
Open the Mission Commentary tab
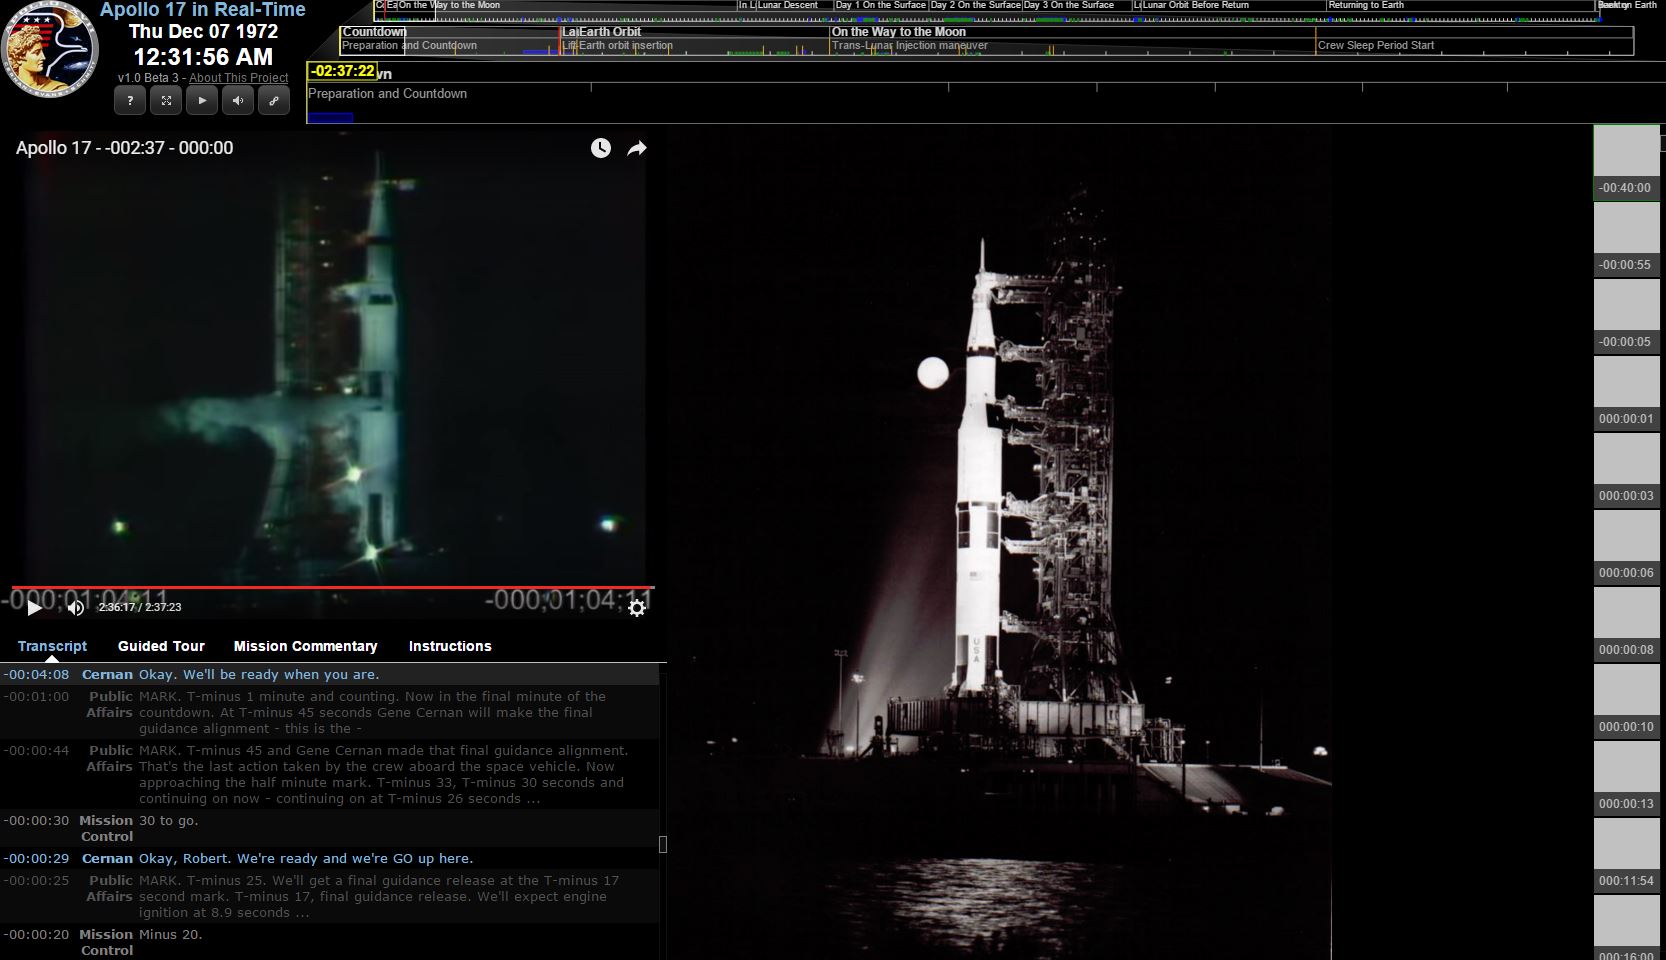[x=305, y=646]
